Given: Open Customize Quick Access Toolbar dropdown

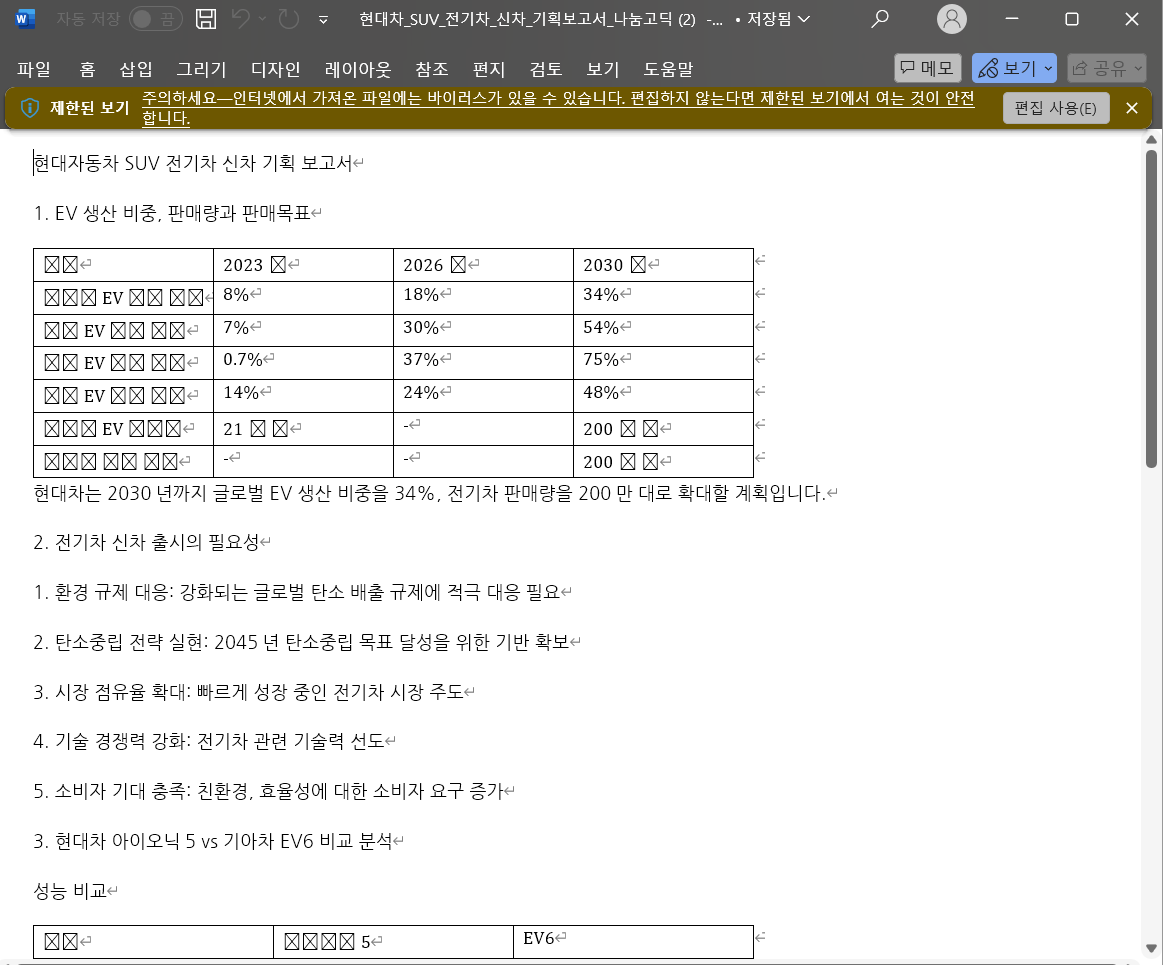Looking at the screenshot, I should coord(323,20).
